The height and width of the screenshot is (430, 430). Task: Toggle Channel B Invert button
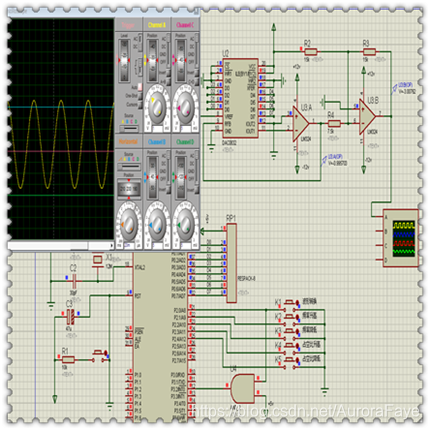[168, 190]
